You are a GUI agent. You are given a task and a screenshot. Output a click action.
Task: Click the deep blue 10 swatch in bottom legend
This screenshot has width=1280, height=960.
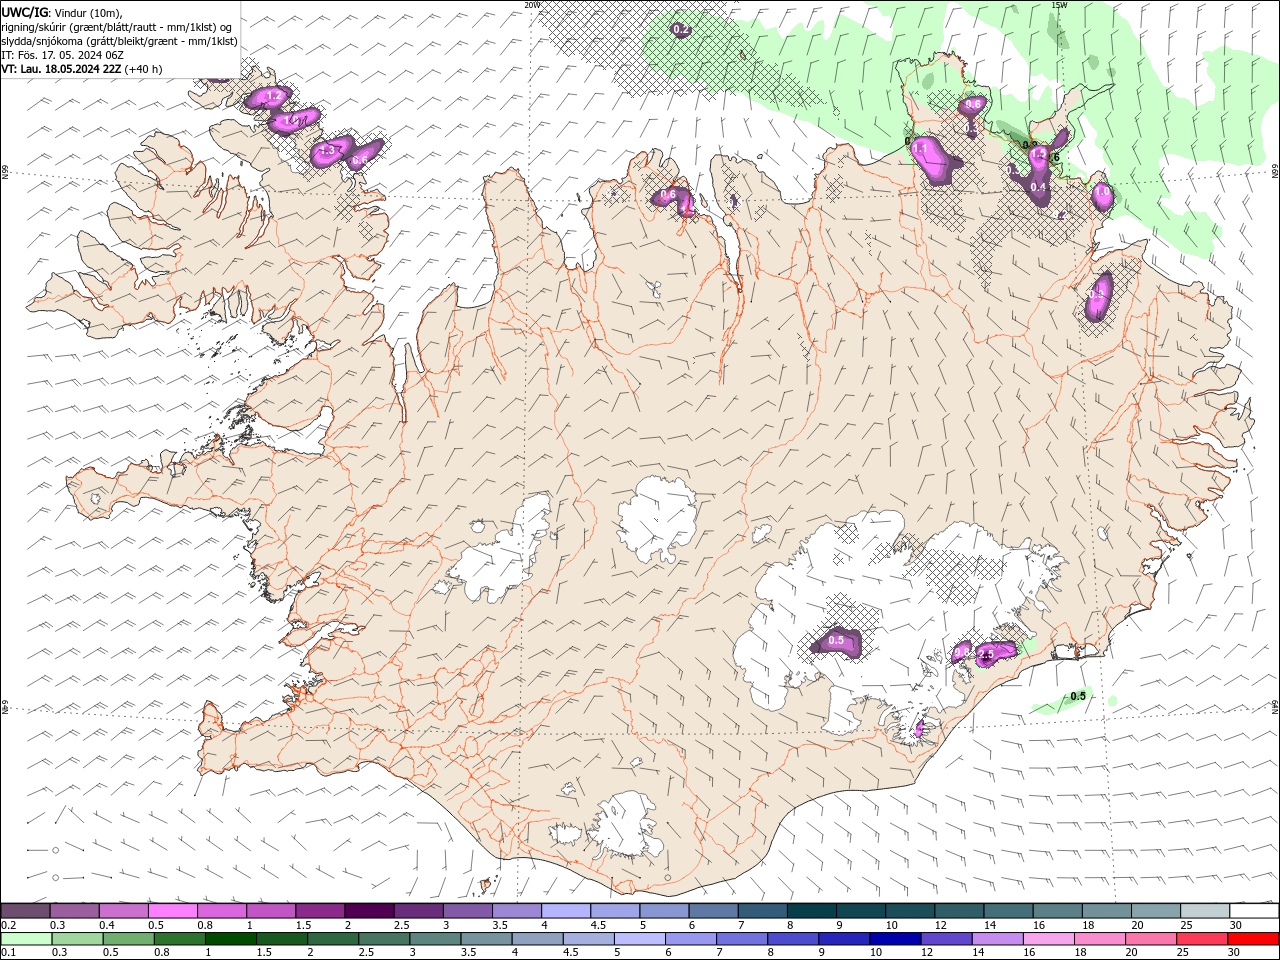coord(895,938)
